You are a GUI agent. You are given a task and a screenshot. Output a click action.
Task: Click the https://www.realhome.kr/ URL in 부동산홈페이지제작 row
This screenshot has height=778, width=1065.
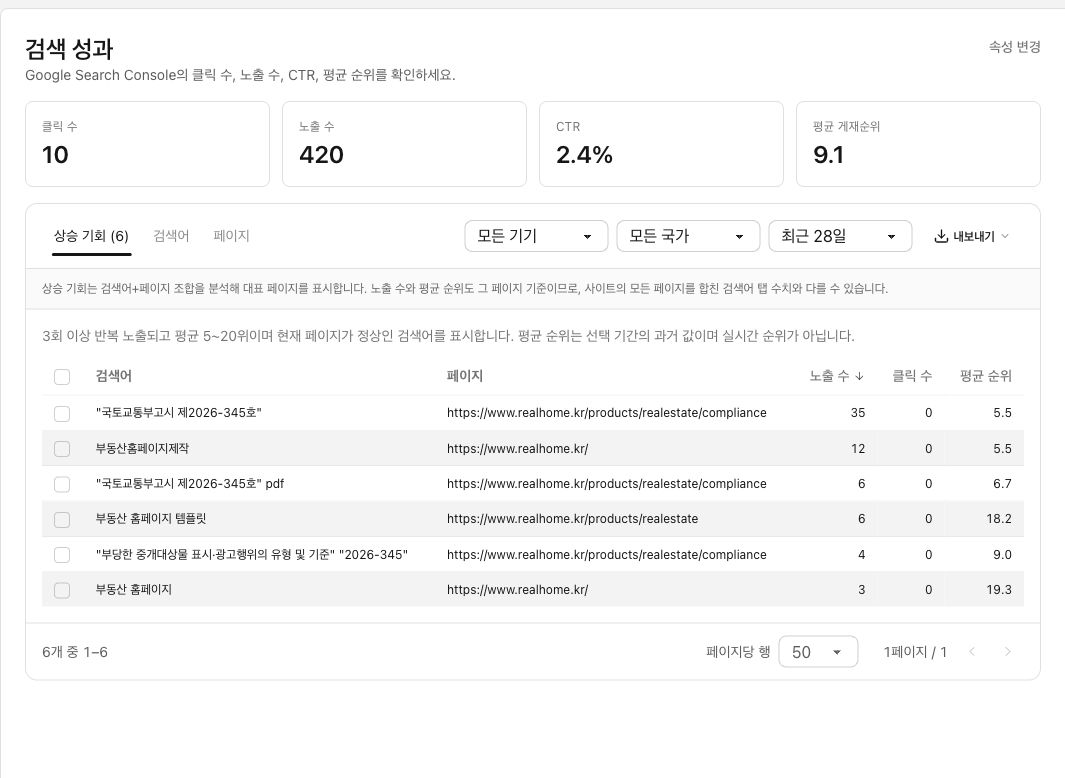[x=518, y=448]
